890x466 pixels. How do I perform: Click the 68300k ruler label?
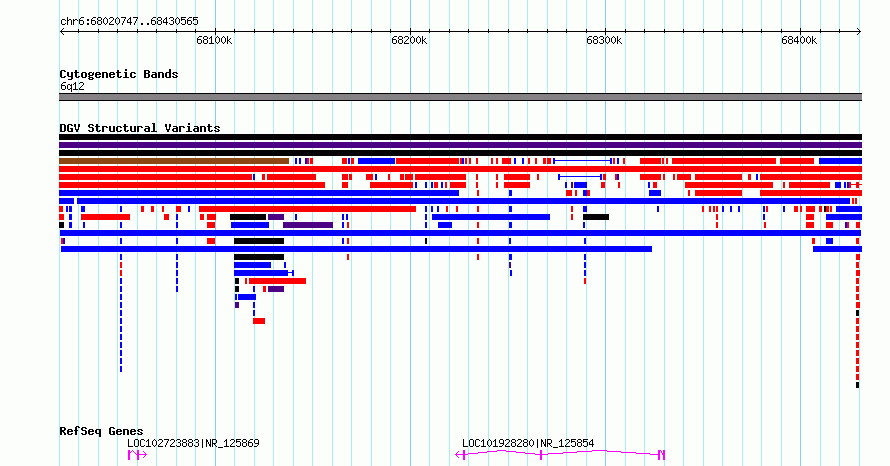click(604, 40)
